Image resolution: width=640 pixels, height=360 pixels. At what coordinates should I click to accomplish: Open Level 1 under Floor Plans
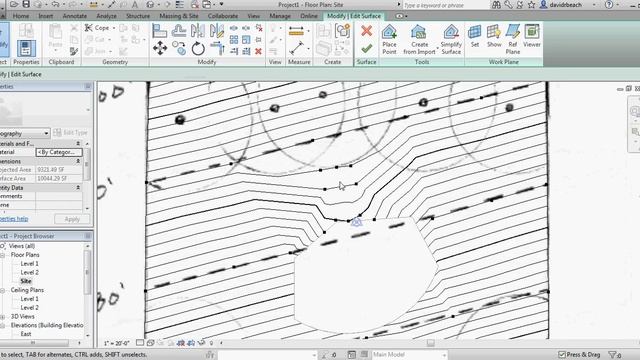coord(29,264)
